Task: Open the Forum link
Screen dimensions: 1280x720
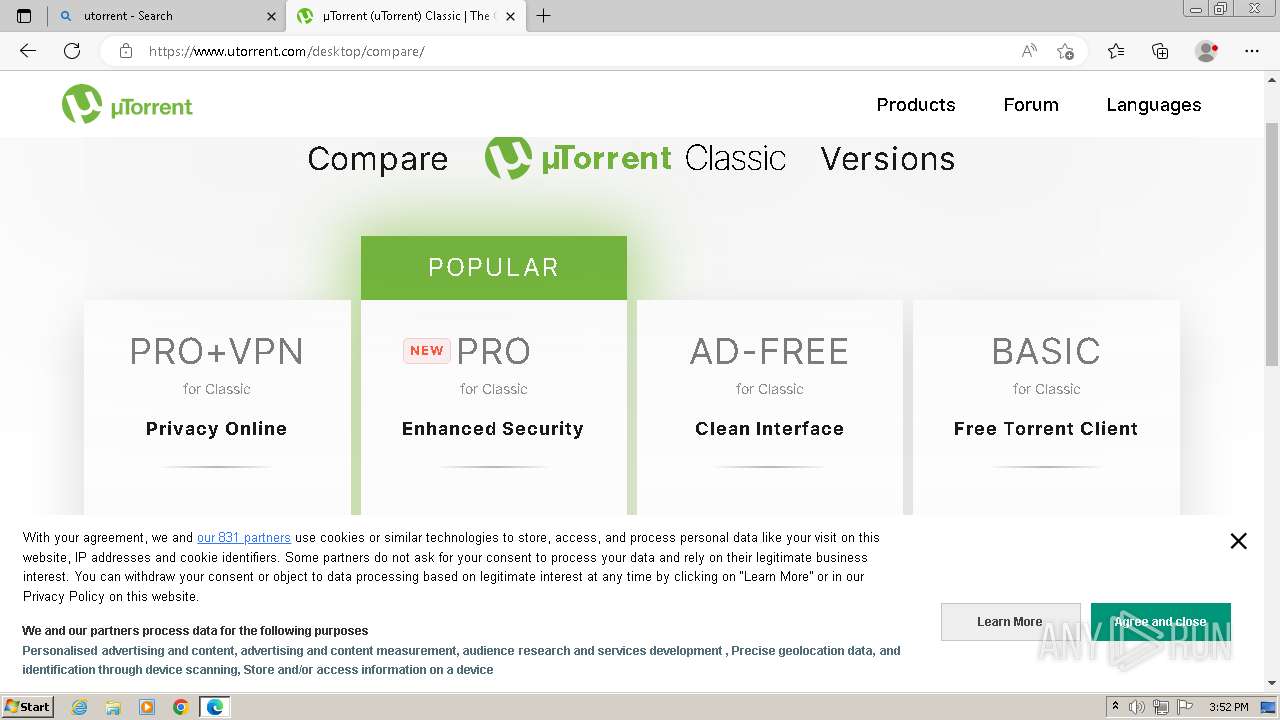Action: (x=1031, y=105)
